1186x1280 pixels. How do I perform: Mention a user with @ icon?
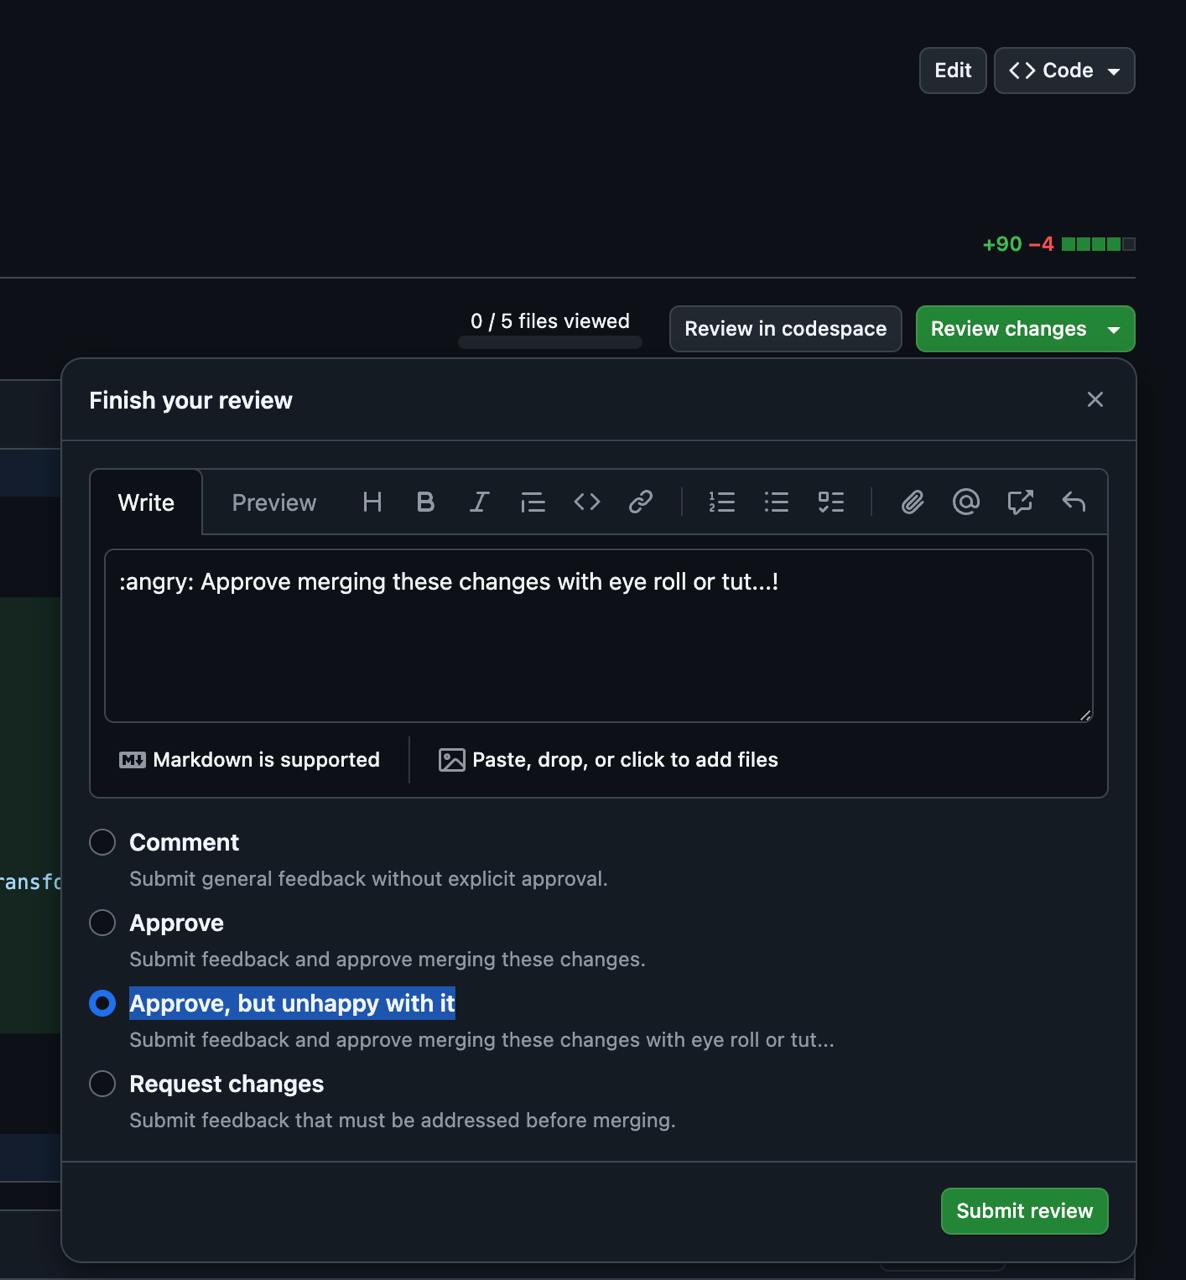tap(966, 502)
